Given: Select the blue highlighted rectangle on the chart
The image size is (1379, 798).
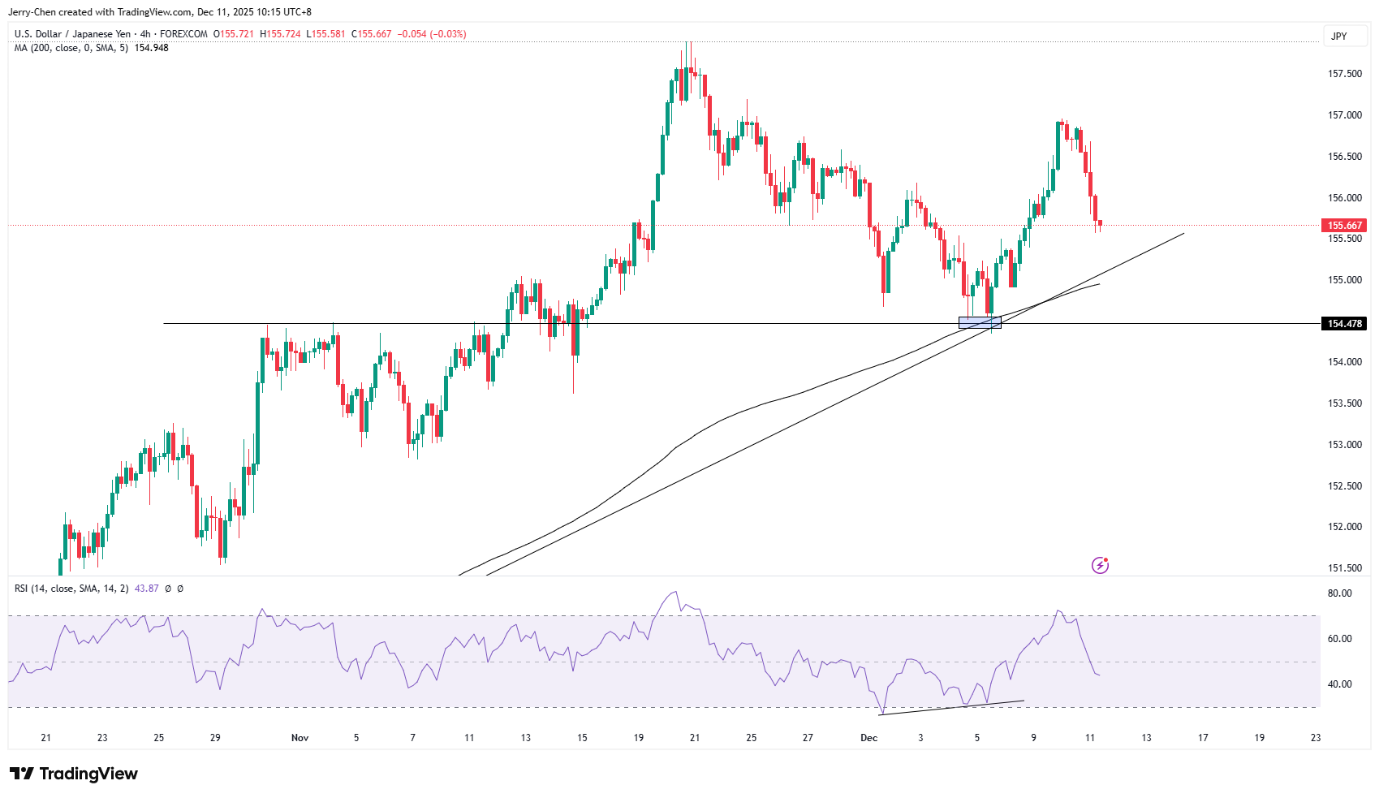Looking at the screenshot, I should click(x=979, y=322).
